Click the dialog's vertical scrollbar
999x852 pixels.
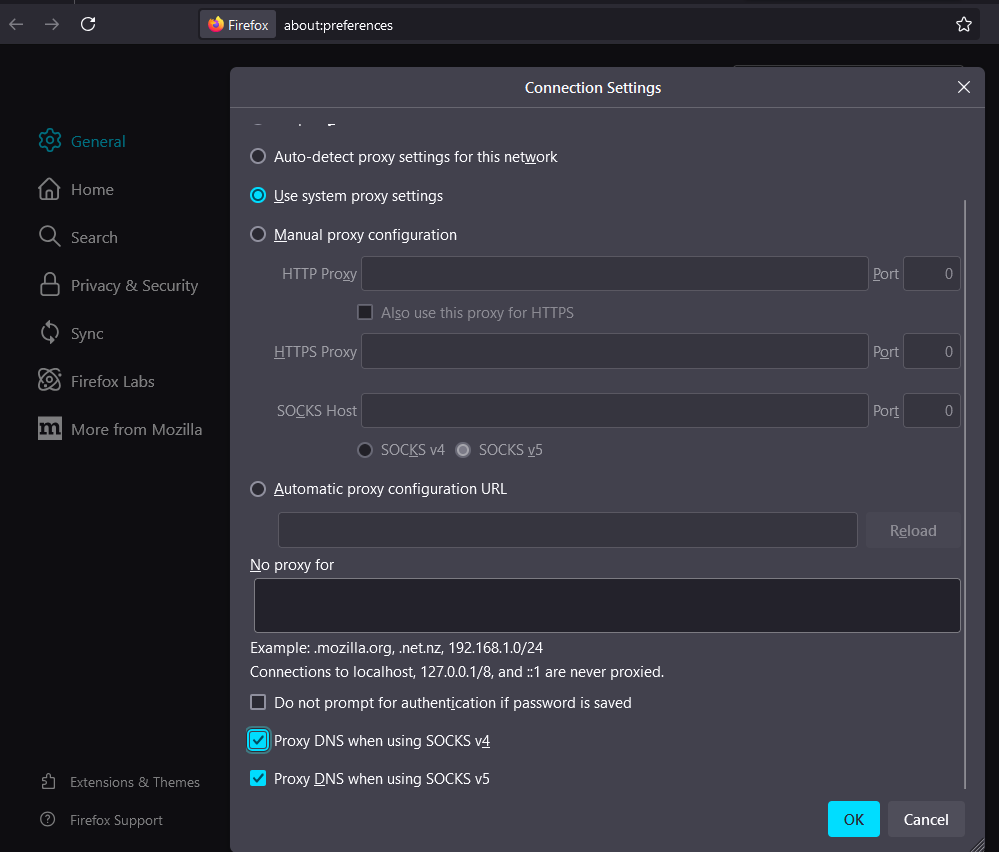click(965, 490)
